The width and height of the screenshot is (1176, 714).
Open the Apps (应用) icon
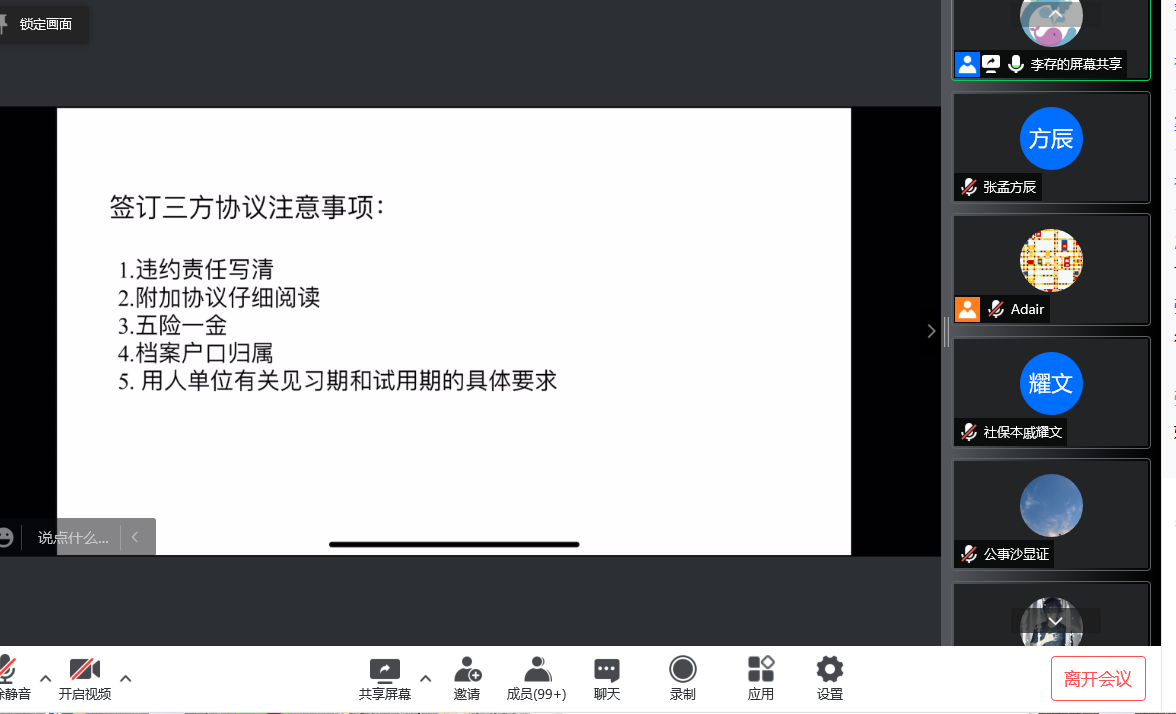pos(761,670)
